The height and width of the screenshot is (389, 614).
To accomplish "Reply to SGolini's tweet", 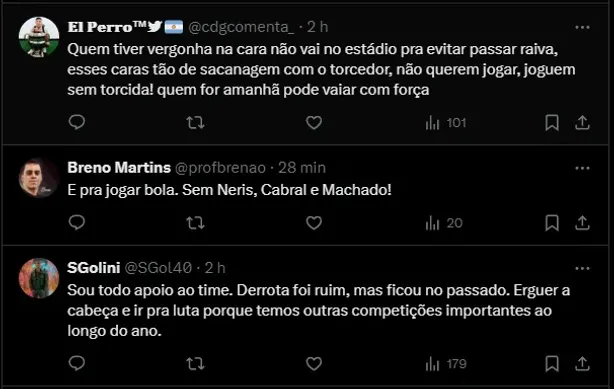I will click(x=77, y=364).
